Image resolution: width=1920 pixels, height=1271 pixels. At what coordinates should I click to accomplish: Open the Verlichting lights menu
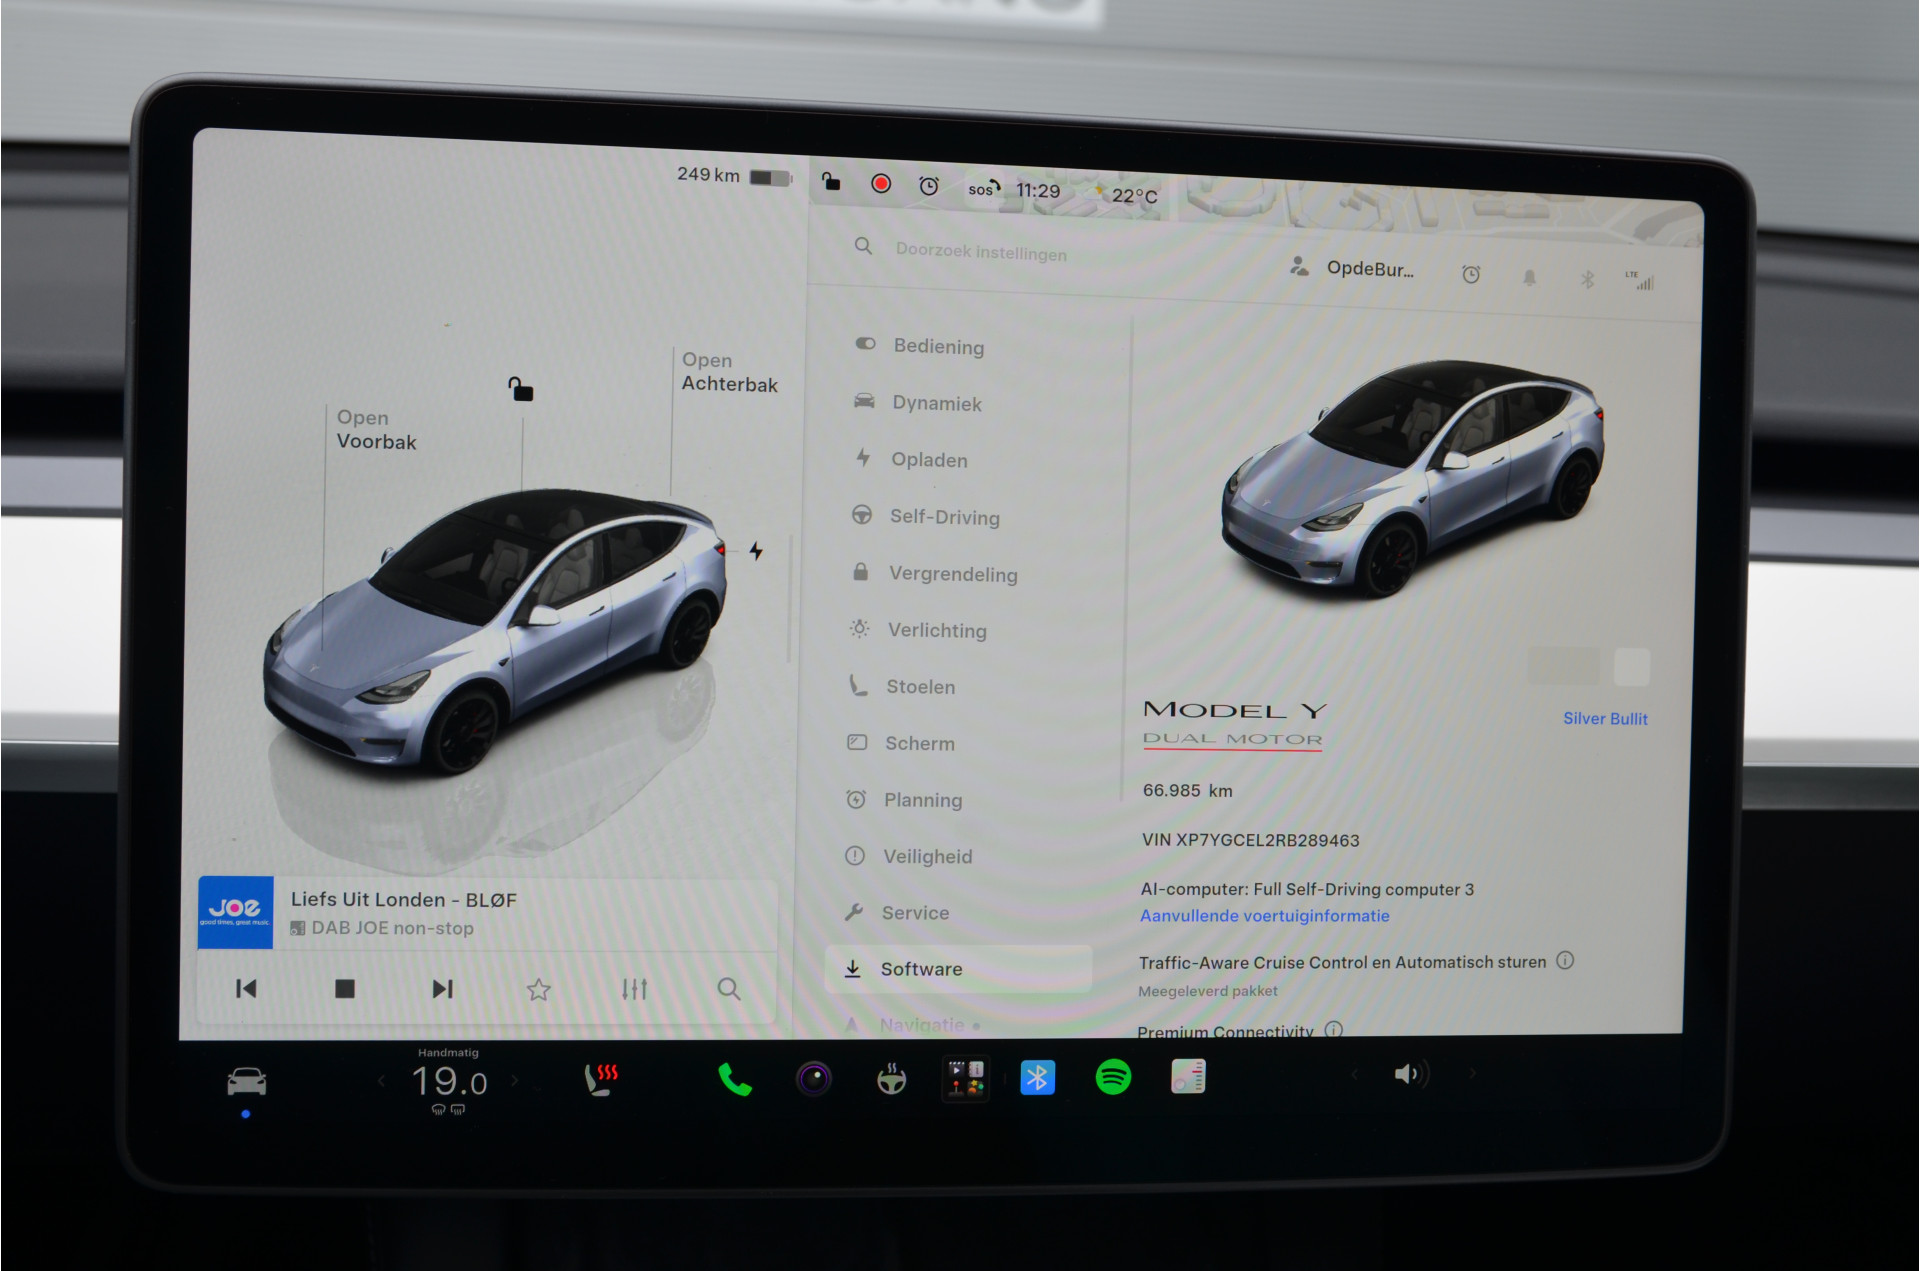coord(918,630)
